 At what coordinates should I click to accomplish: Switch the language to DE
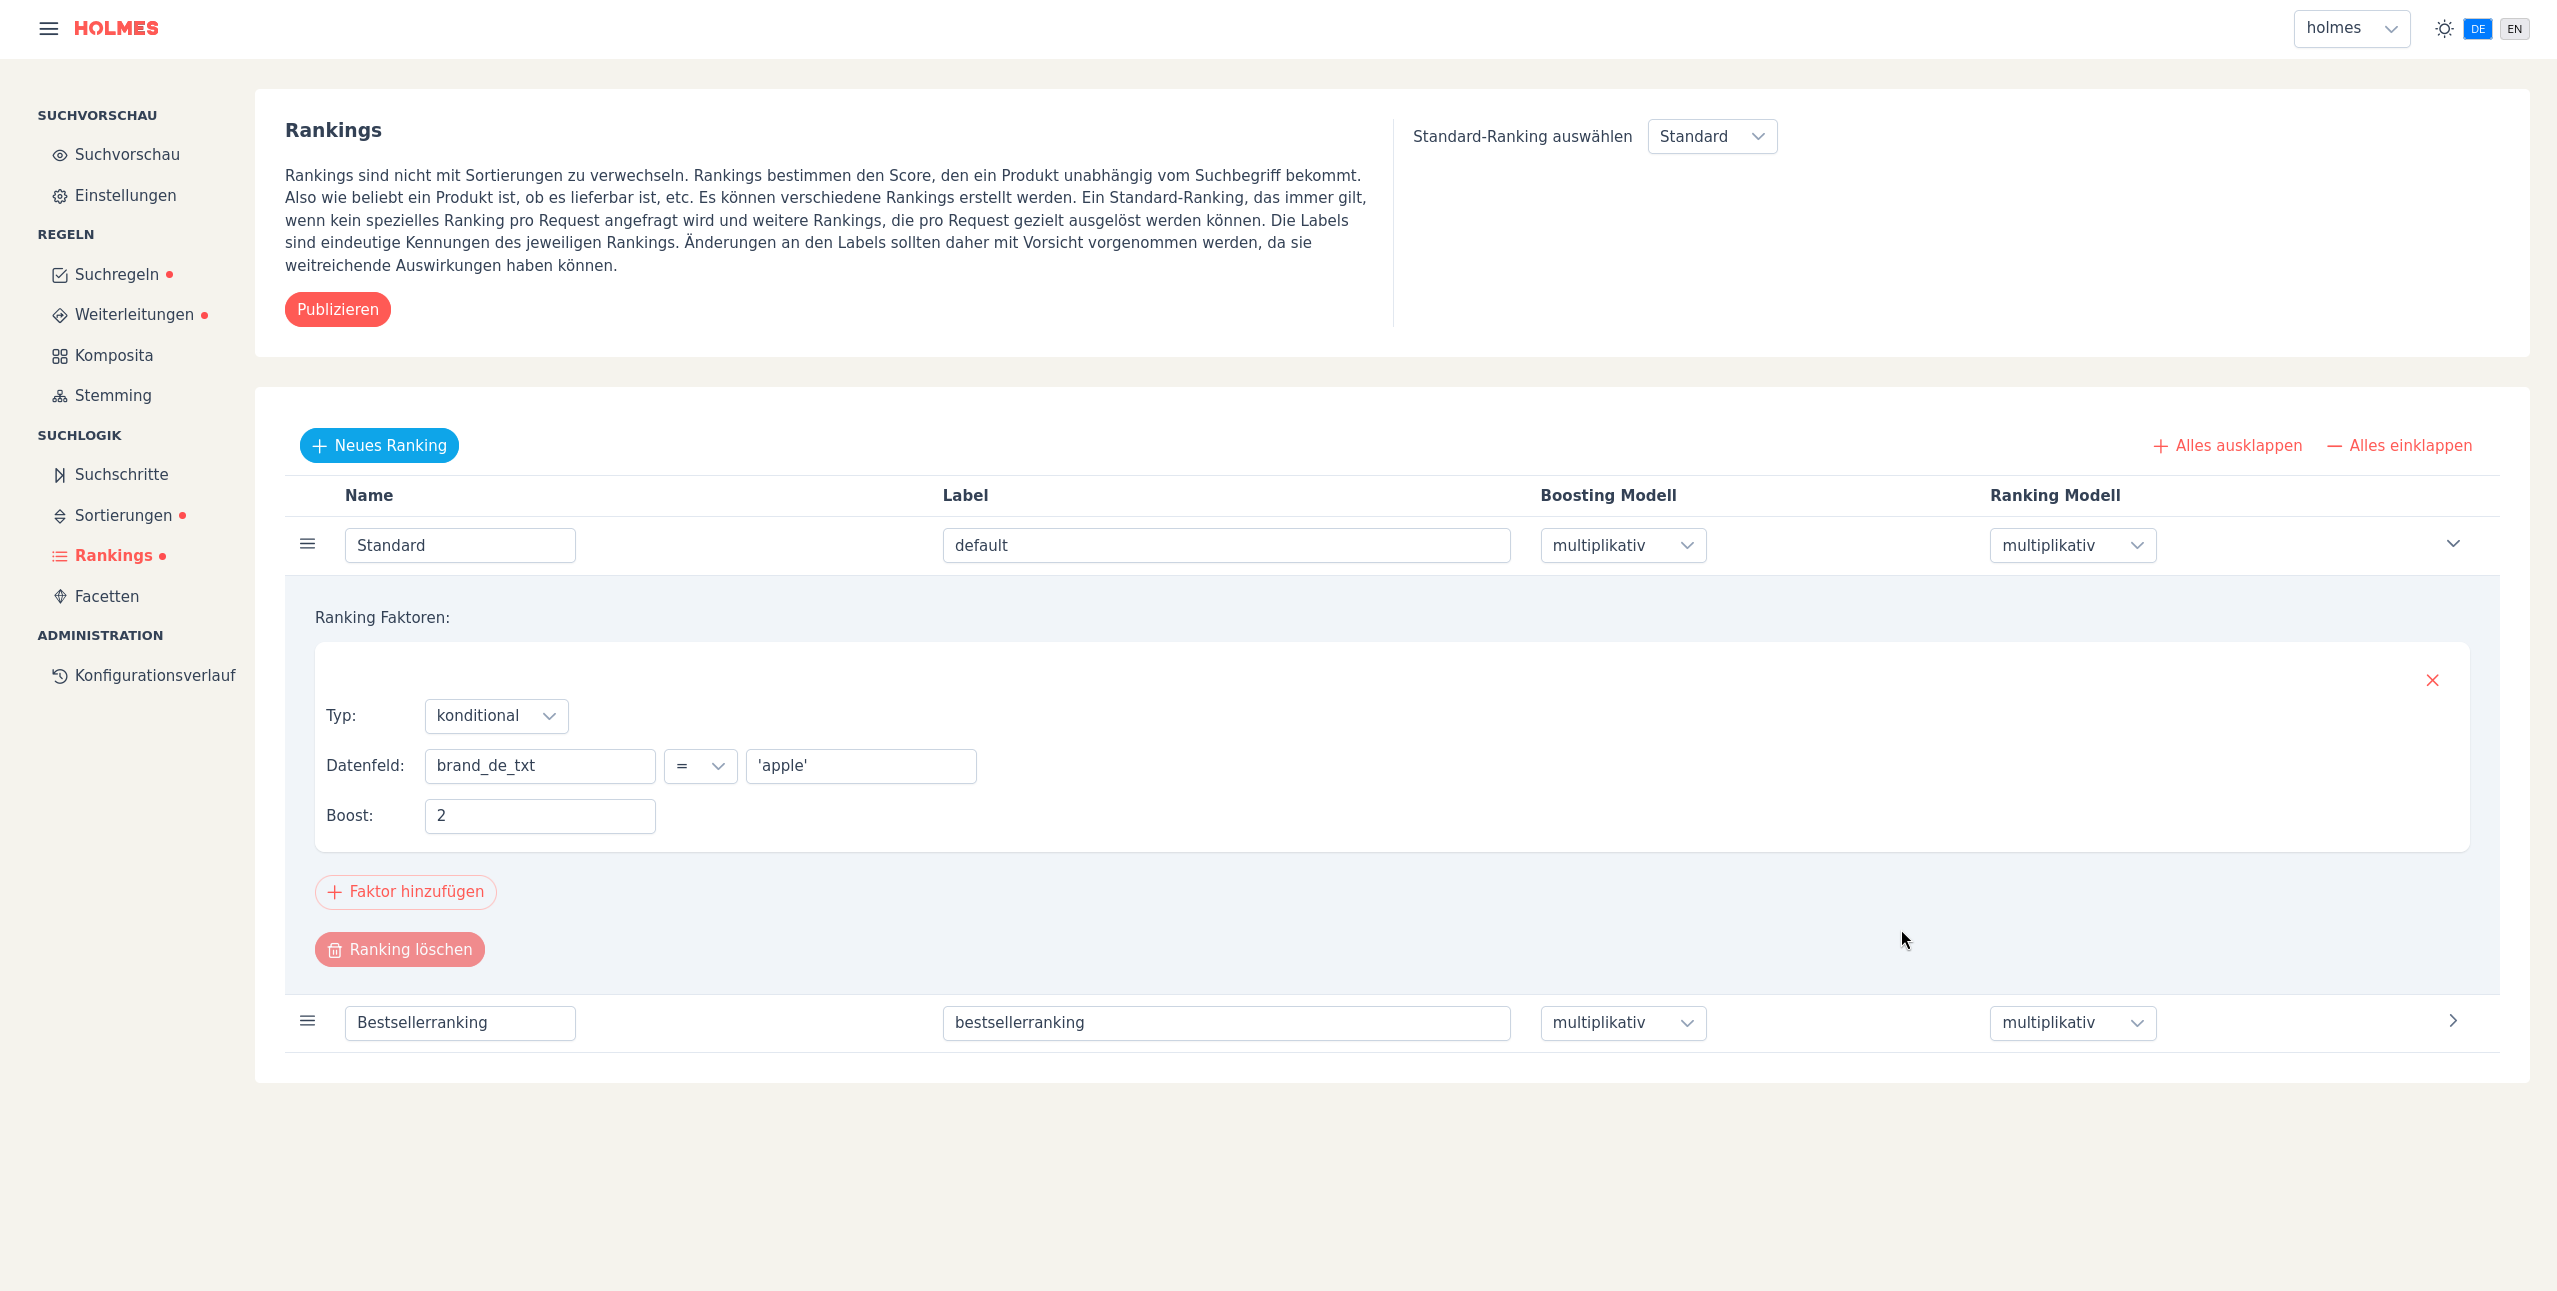coord(2477,29)
